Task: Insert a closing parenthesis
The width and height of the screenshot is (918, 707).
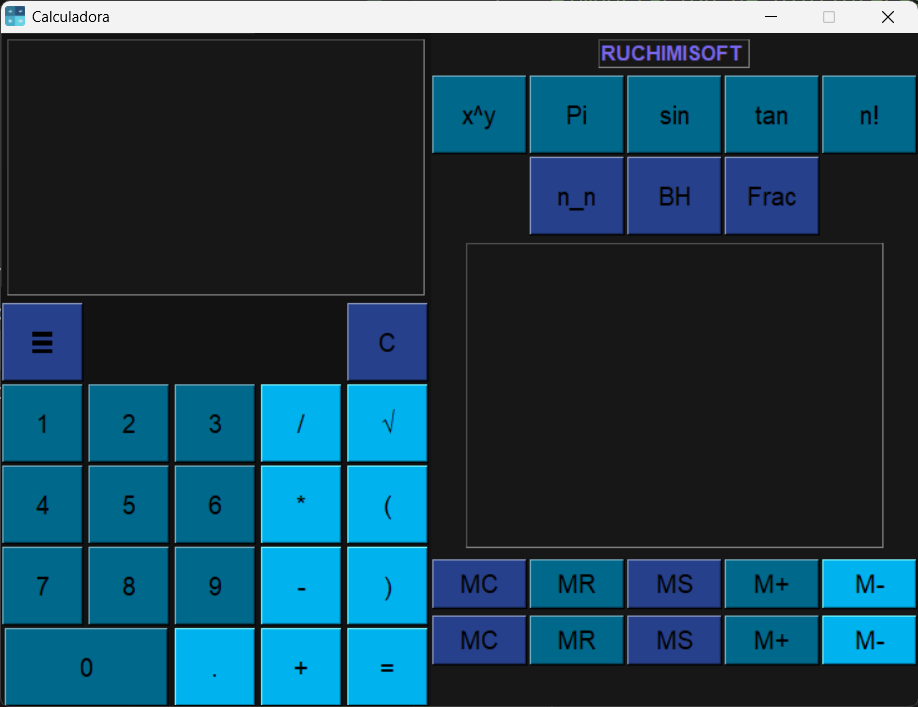Action: click(x=387, y=585)
